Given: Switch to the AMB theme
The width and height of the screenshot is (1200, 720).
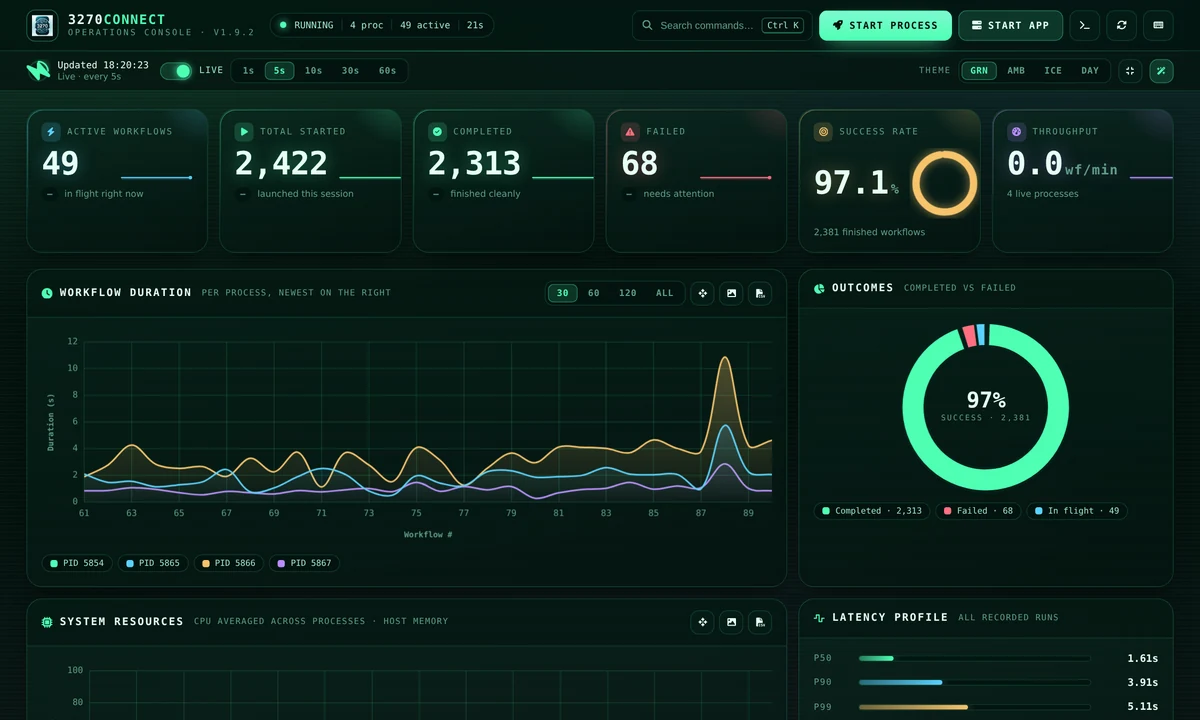Looking at the screenshot, I should pos(1016,71).
